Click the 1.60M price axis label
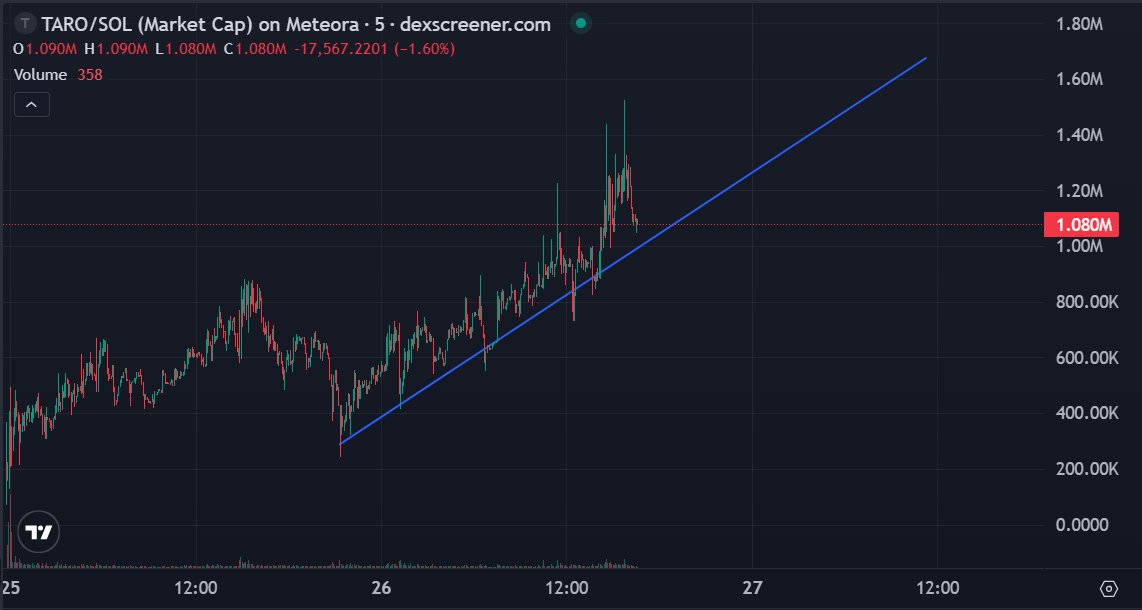 point(1079,79)
